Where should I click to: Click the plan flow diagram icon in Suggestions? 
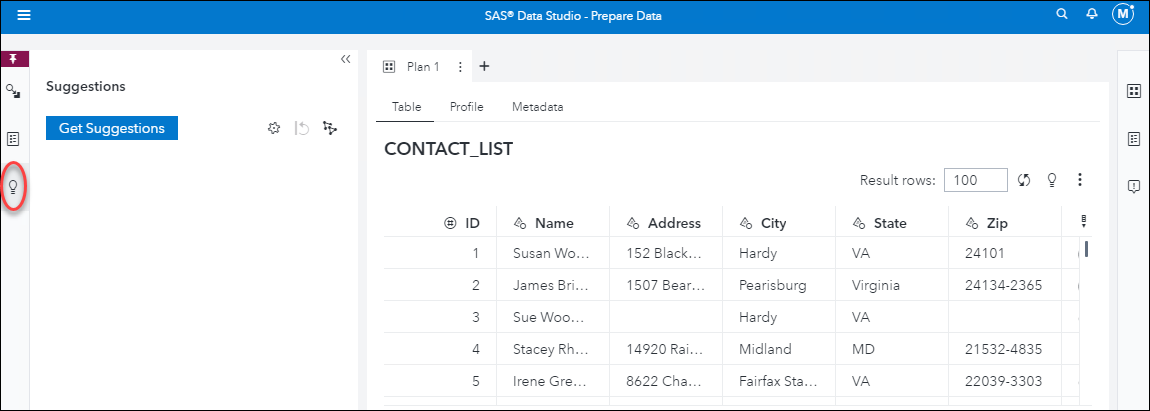click(x=330, y=129)
